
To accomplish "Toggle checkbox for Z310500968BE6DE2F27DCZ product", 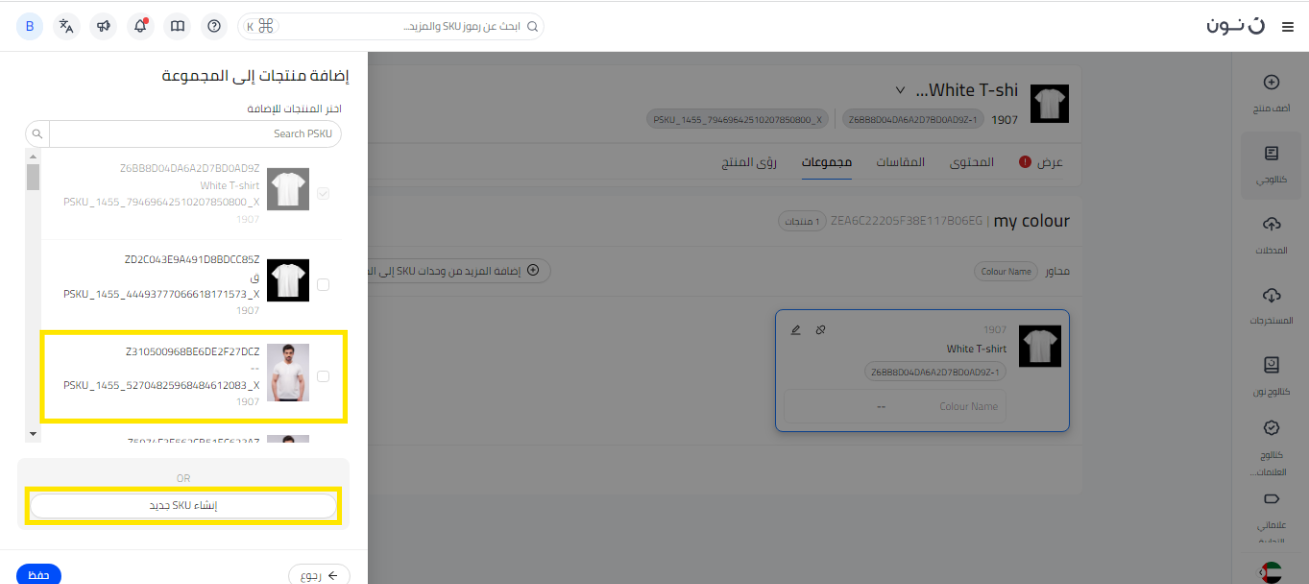I will (x=323, y=377).
